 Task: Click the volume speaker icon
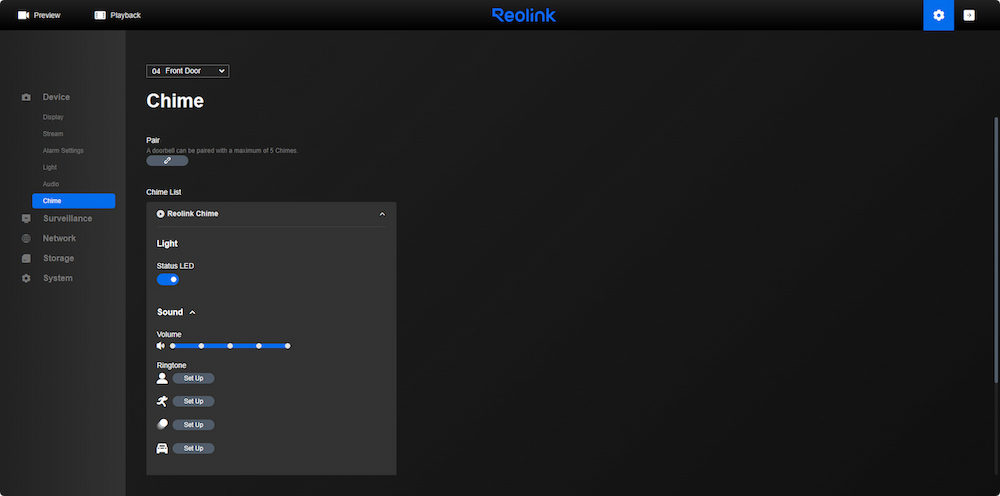(x=161, y=346)
